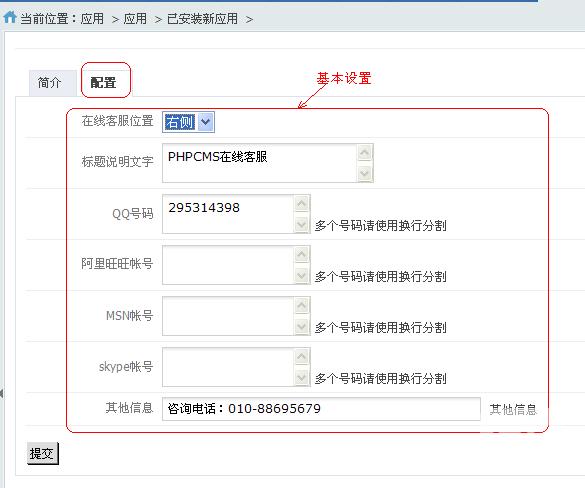Focus the QQ号码 text field
Screen dimensions: 585x488
[x=228, y=214]
